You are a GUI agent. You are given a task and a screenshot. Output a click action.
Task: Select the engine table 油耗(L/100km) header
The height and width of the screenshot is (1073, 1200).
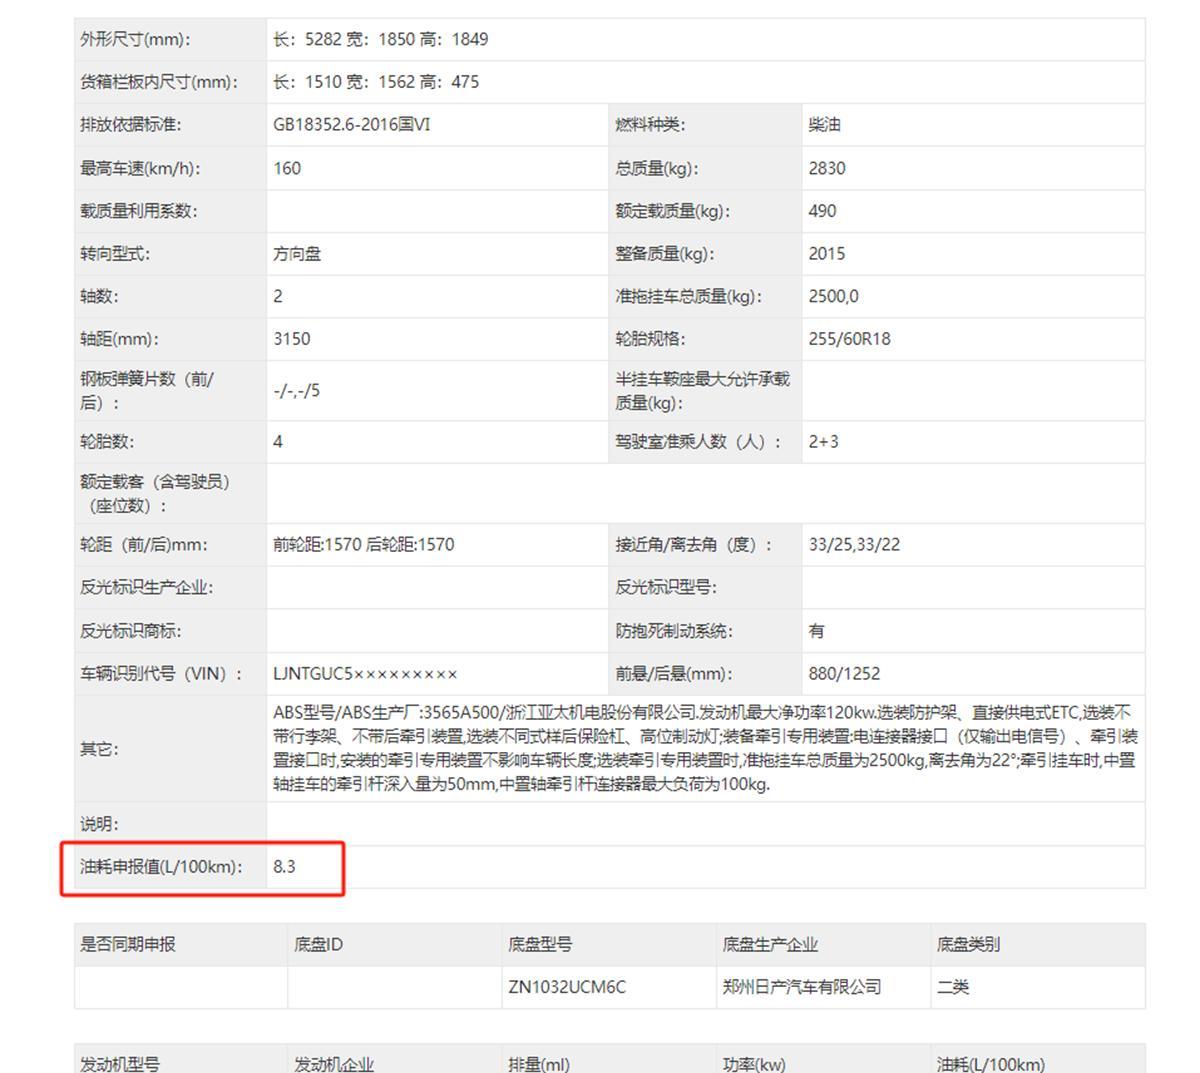[991, 1064]
